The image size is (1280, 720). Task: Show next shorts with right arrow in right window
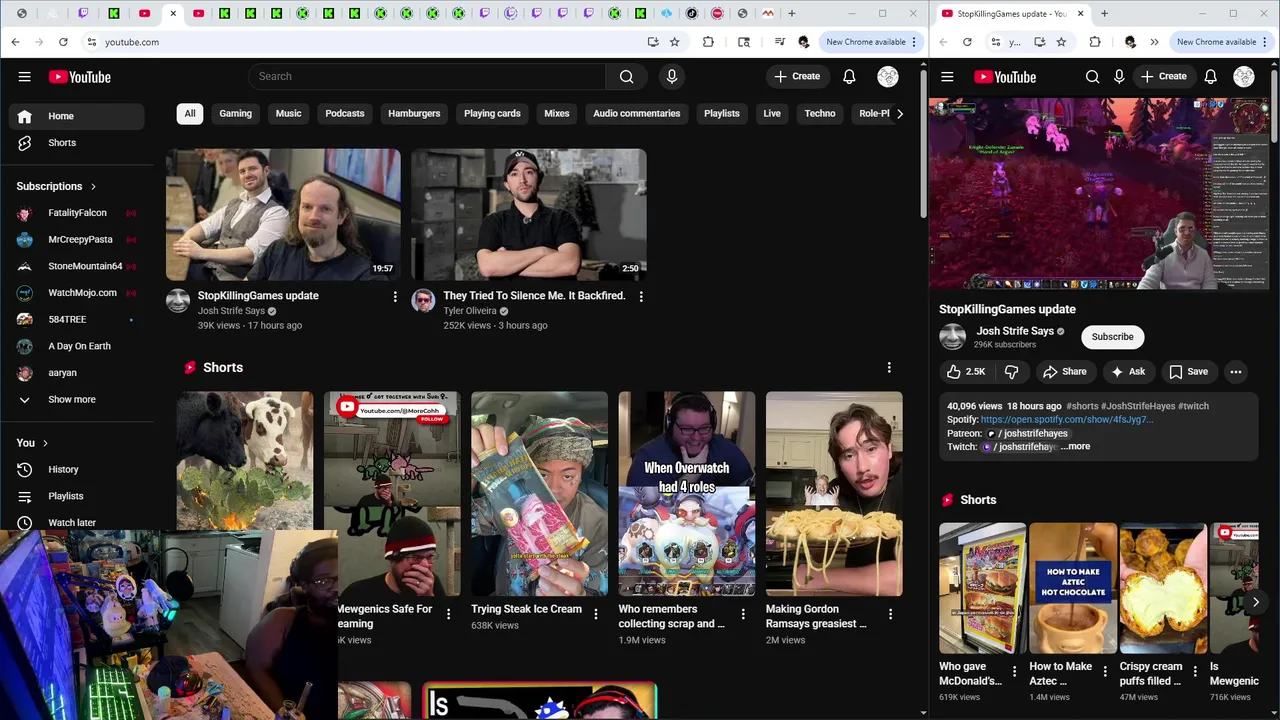click(x=1255, y=602)
